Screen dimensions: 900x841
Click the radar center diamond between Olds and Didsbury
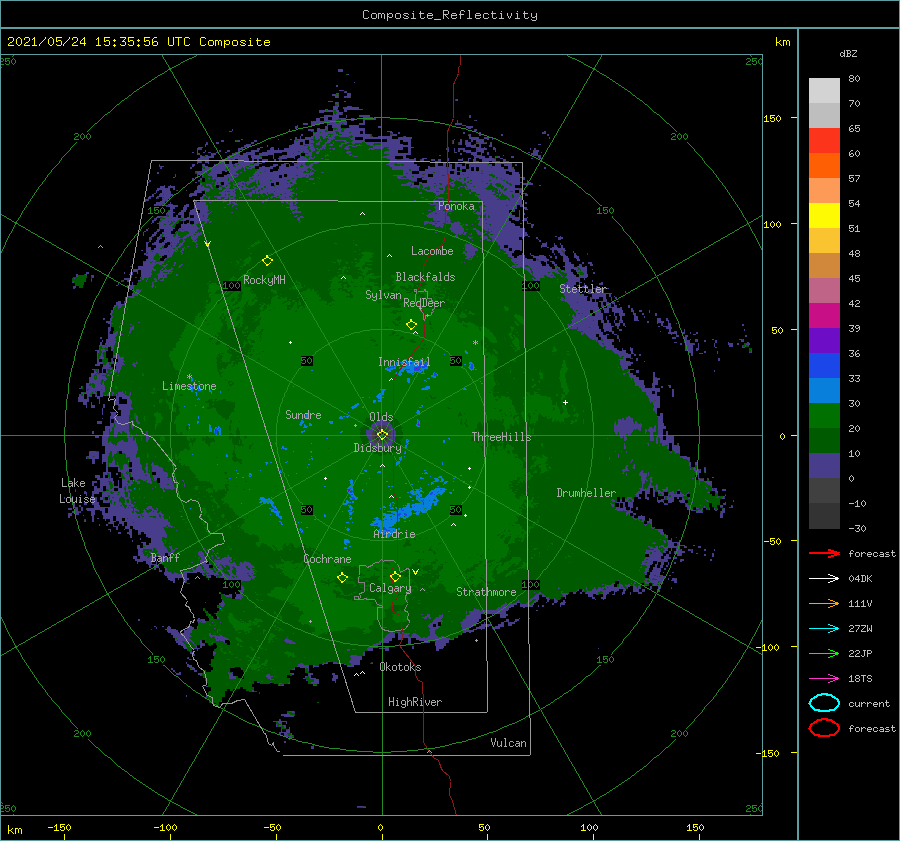[382, 435]
